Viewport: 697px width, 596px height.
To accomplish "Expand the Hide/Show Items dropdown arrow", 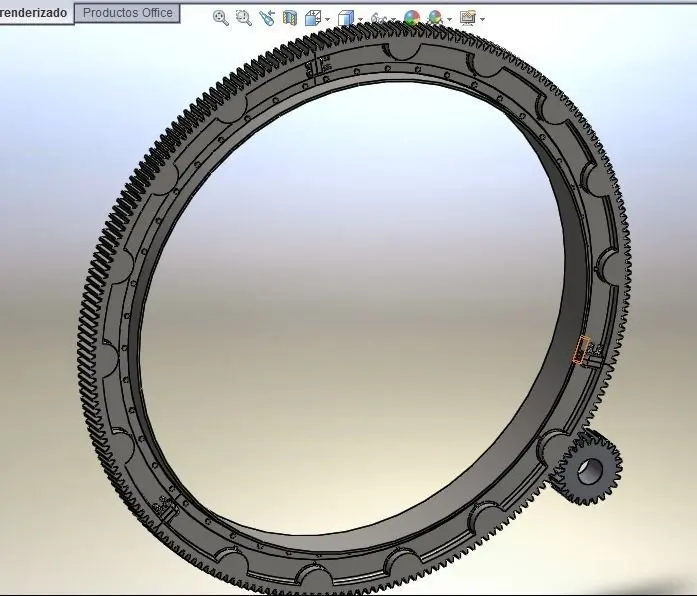I will 393,19.
